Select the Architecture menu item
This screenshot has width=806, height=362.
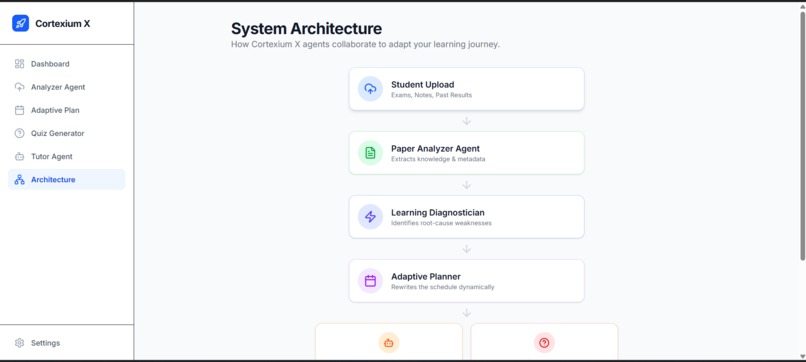pos(66,179)
